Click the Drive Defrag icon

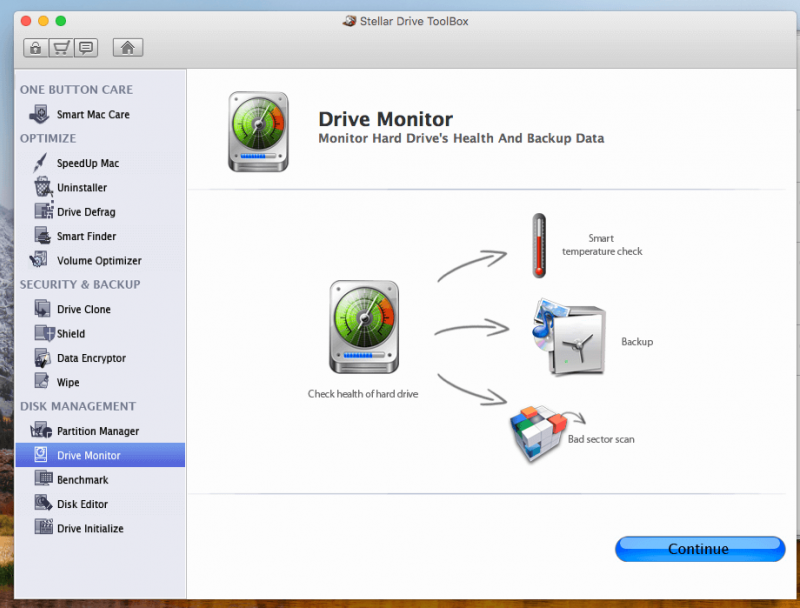coord(43,211)
